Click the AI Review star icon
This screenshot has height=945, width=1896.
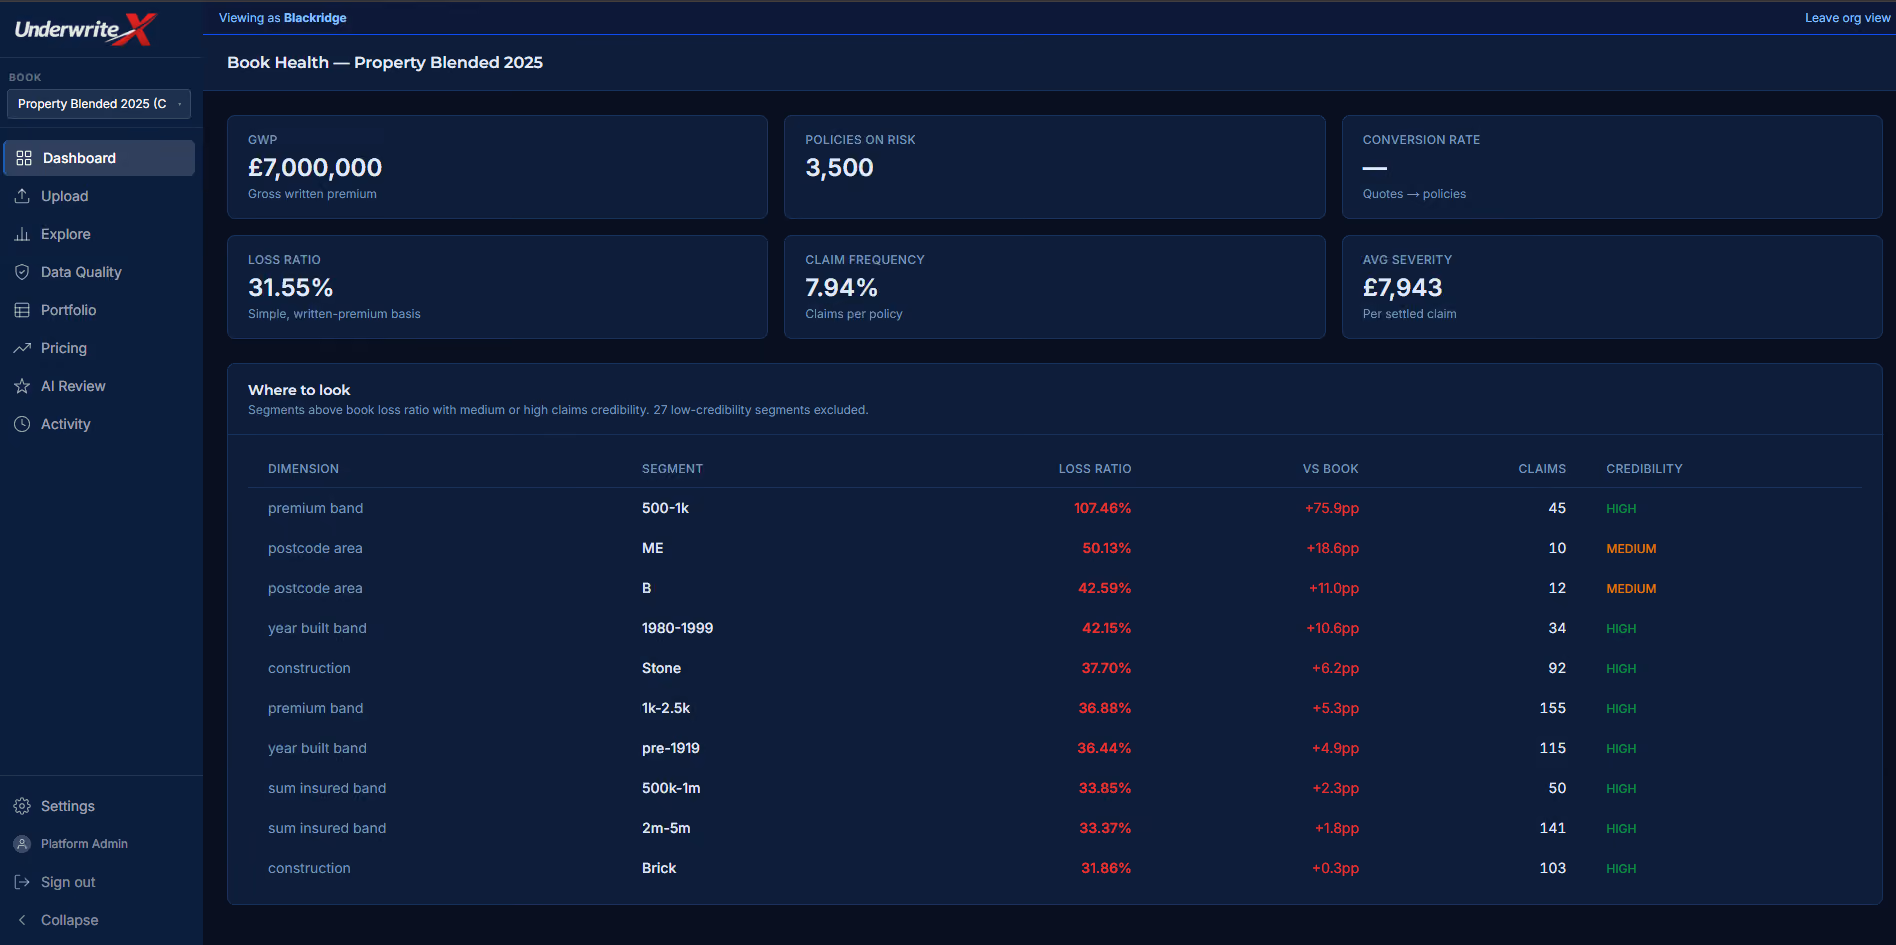[22, 386]
